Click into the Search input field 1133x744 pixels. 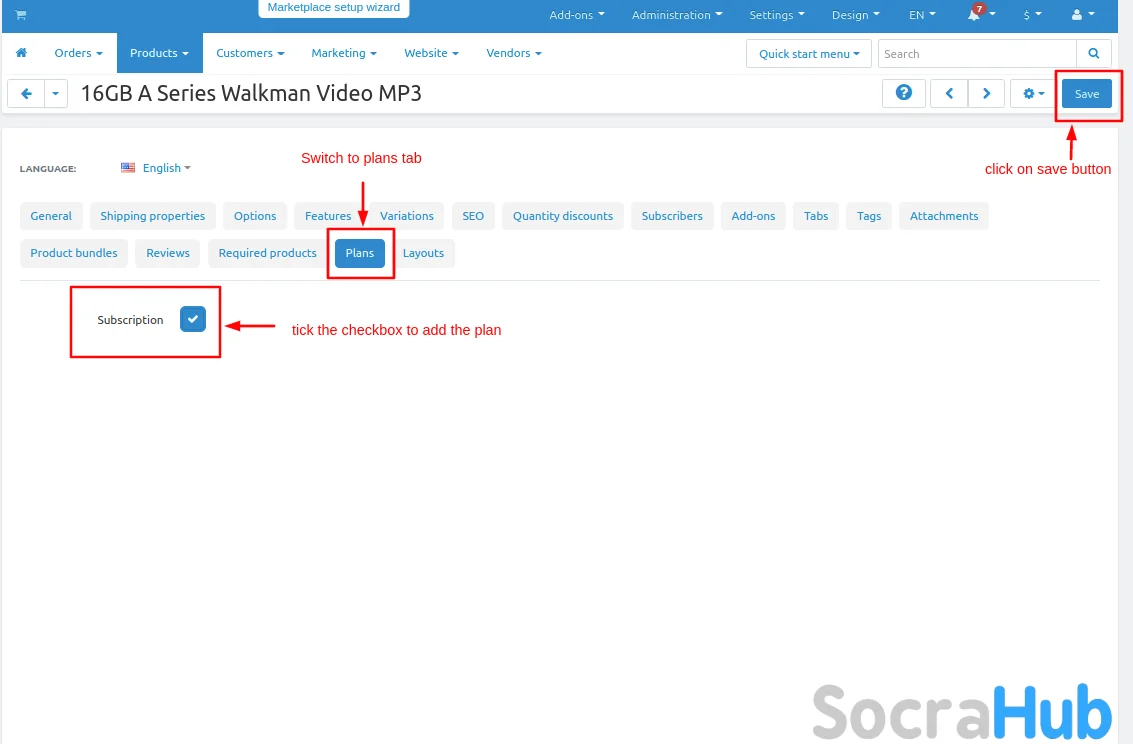coord(976,54)
